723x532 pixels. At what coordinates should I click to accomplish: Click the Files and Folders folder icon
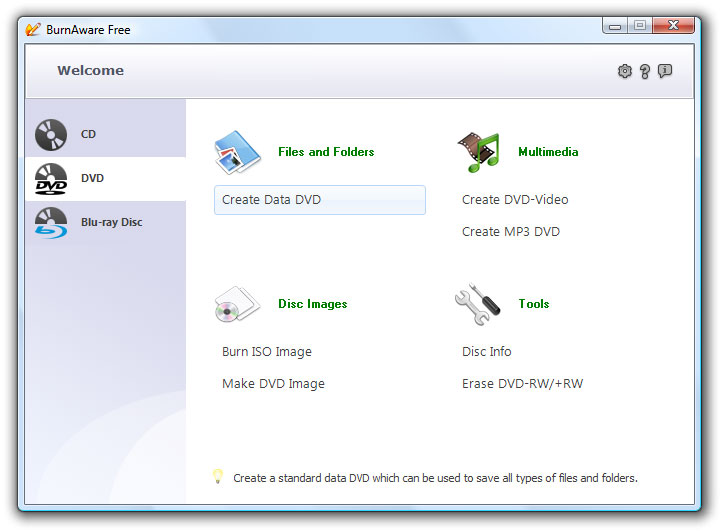click(237, 152)
